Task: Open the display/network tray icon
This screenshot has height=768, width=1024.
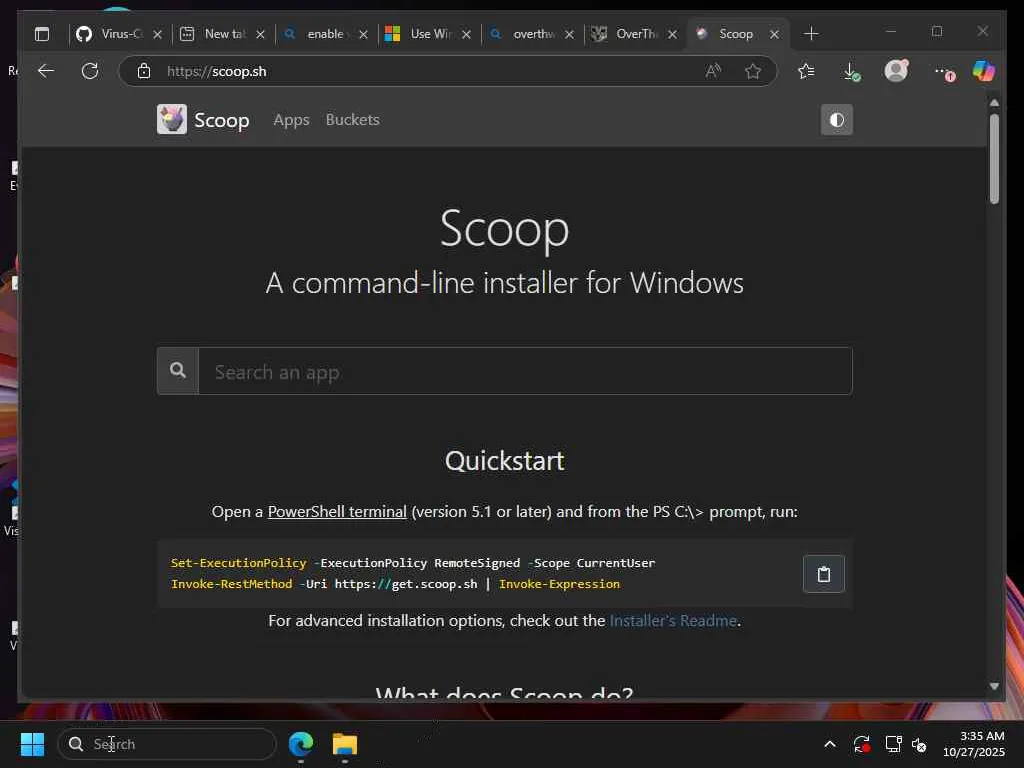Action: pos(893,744)
